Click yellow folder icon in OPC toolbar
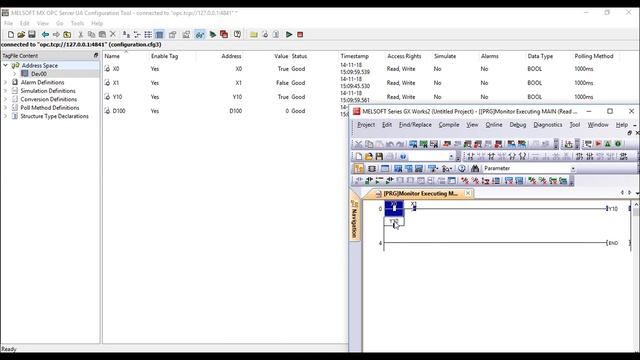This screenshot has height=360, width=640. coord(253,35)
